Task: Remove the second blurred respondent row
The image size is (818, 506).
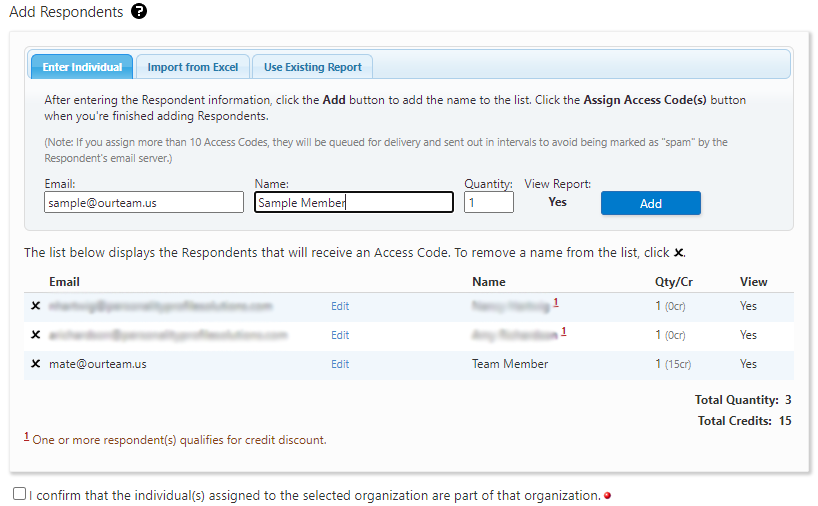Action: 35,334
